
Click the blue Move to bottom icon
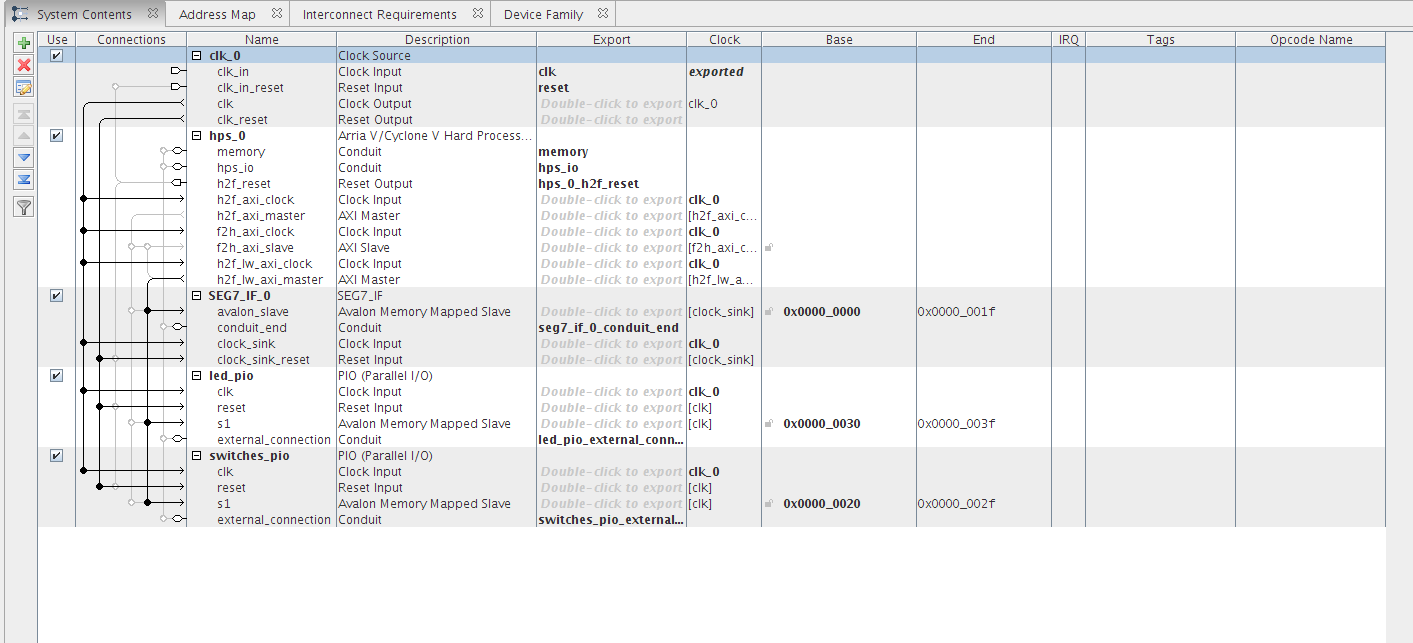coord(25,180)
